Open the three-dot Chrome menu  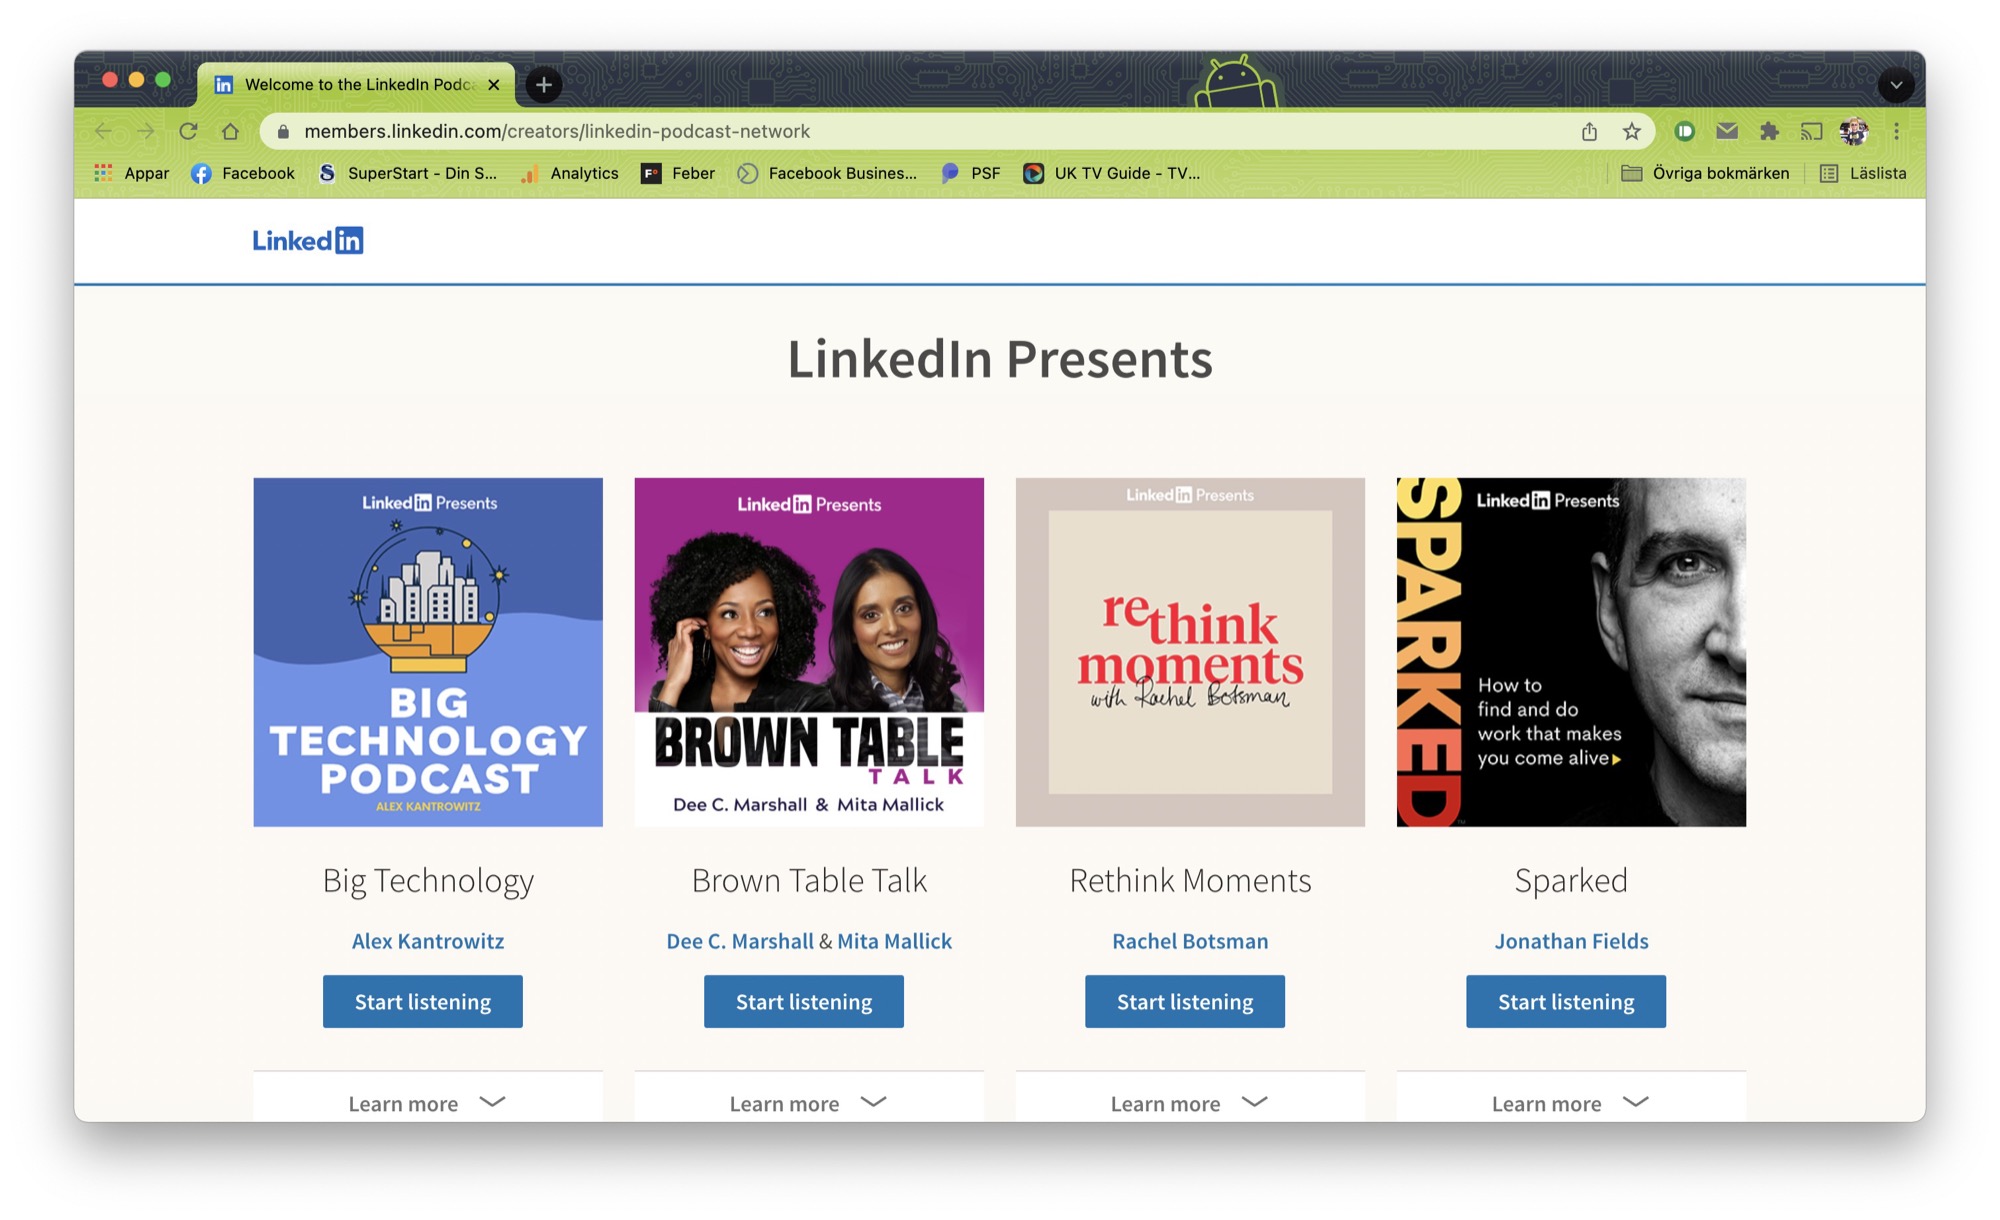(x=1896, y=131)
